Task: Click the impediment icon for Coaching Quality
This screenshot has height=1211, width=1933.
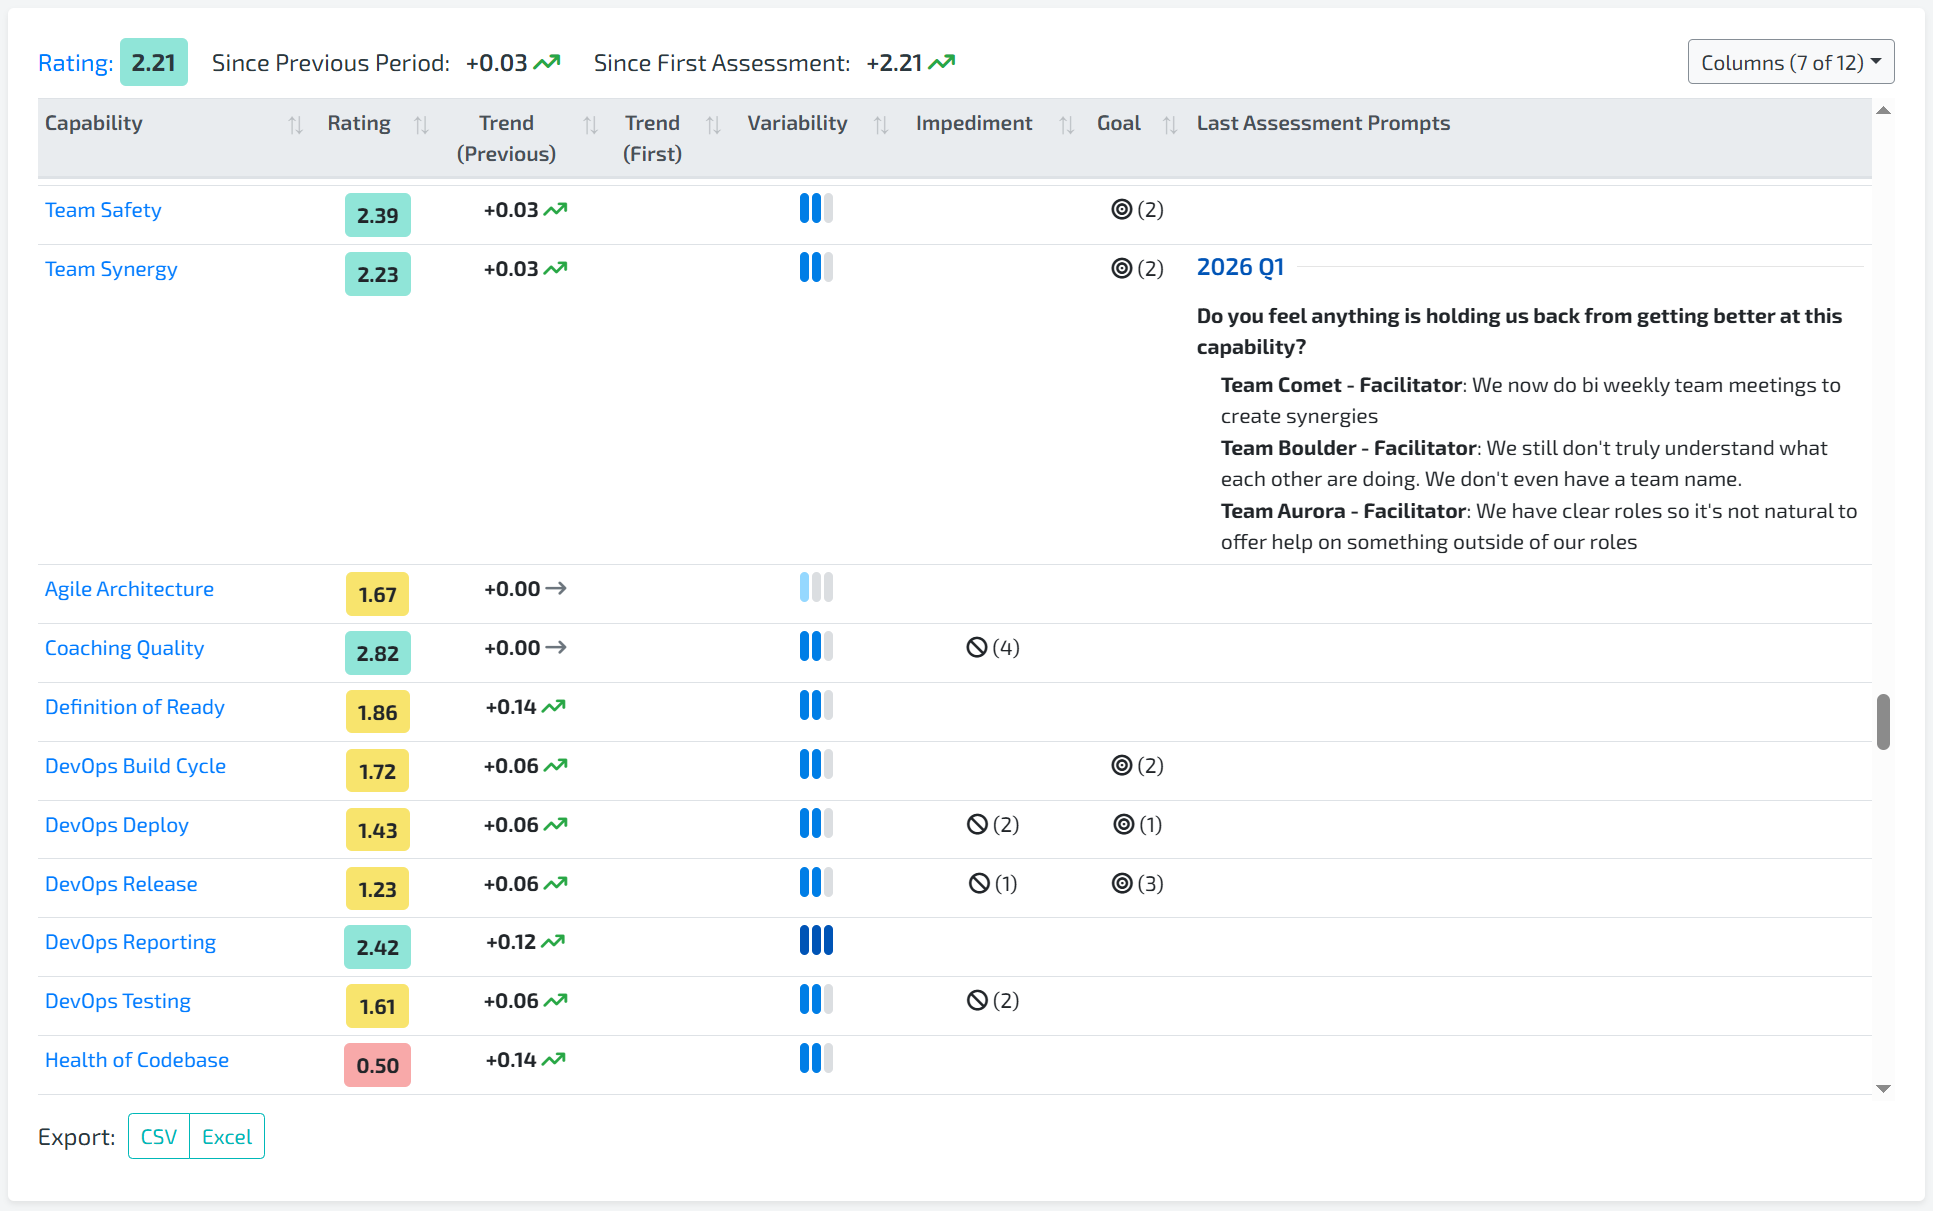Action: [977, 648]
